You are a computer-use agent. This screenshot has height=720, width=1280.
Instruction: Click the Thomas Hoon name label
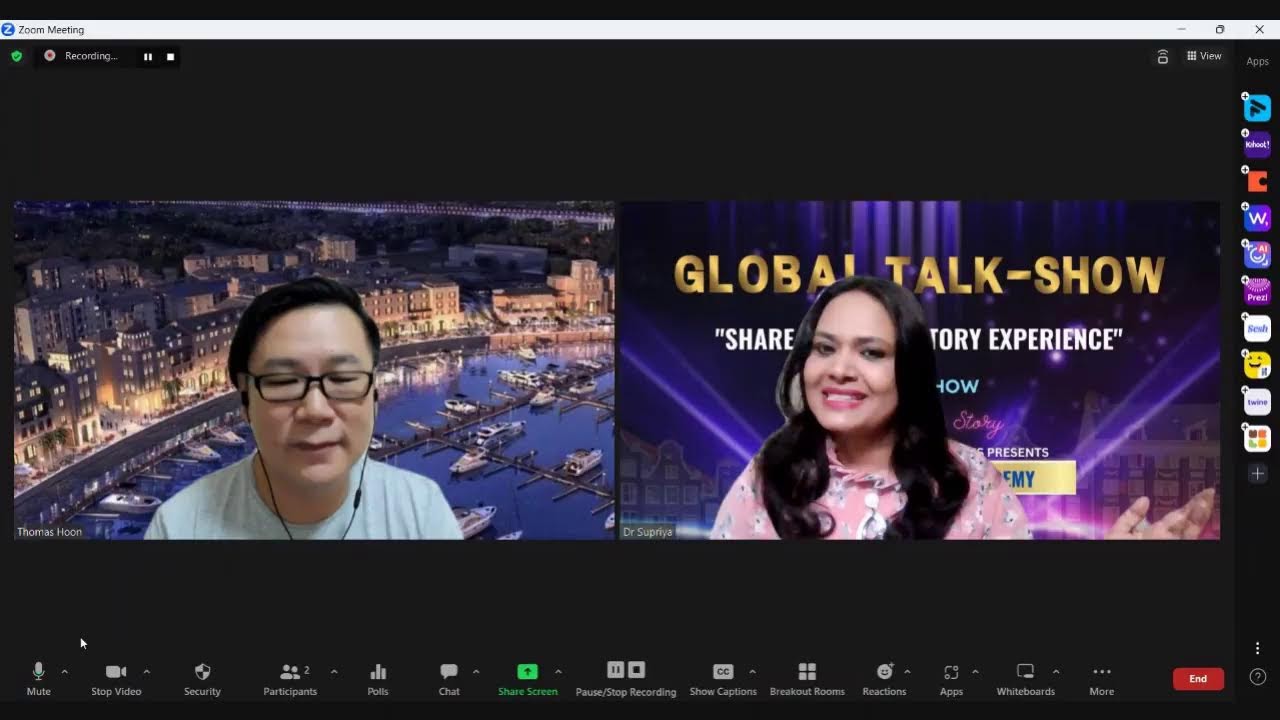click(x=50, y=532)
